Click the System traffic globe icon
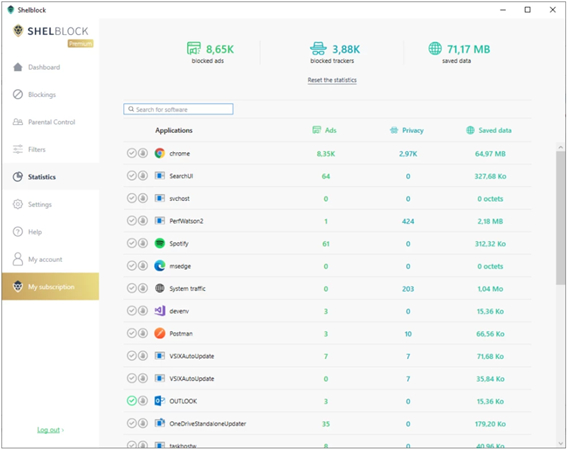The image size is (567, 450). [160, 288]
